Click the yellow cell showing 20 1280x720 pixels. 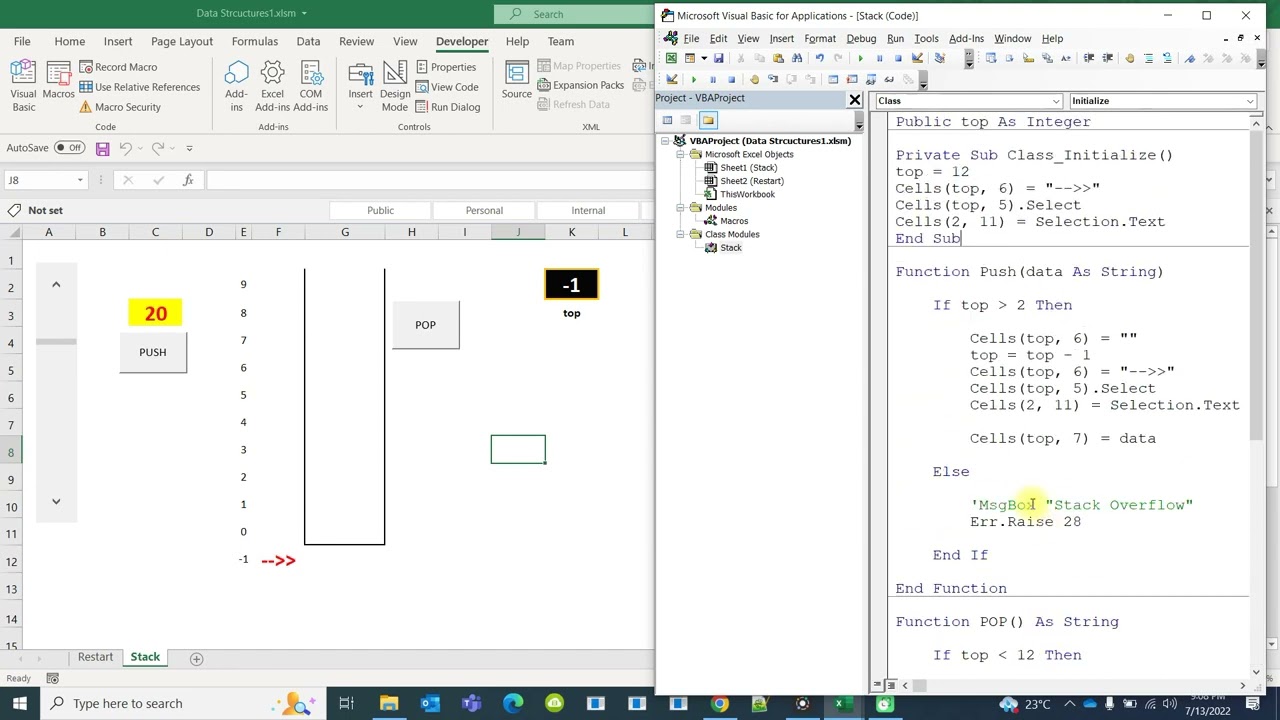tap(155, 313)
